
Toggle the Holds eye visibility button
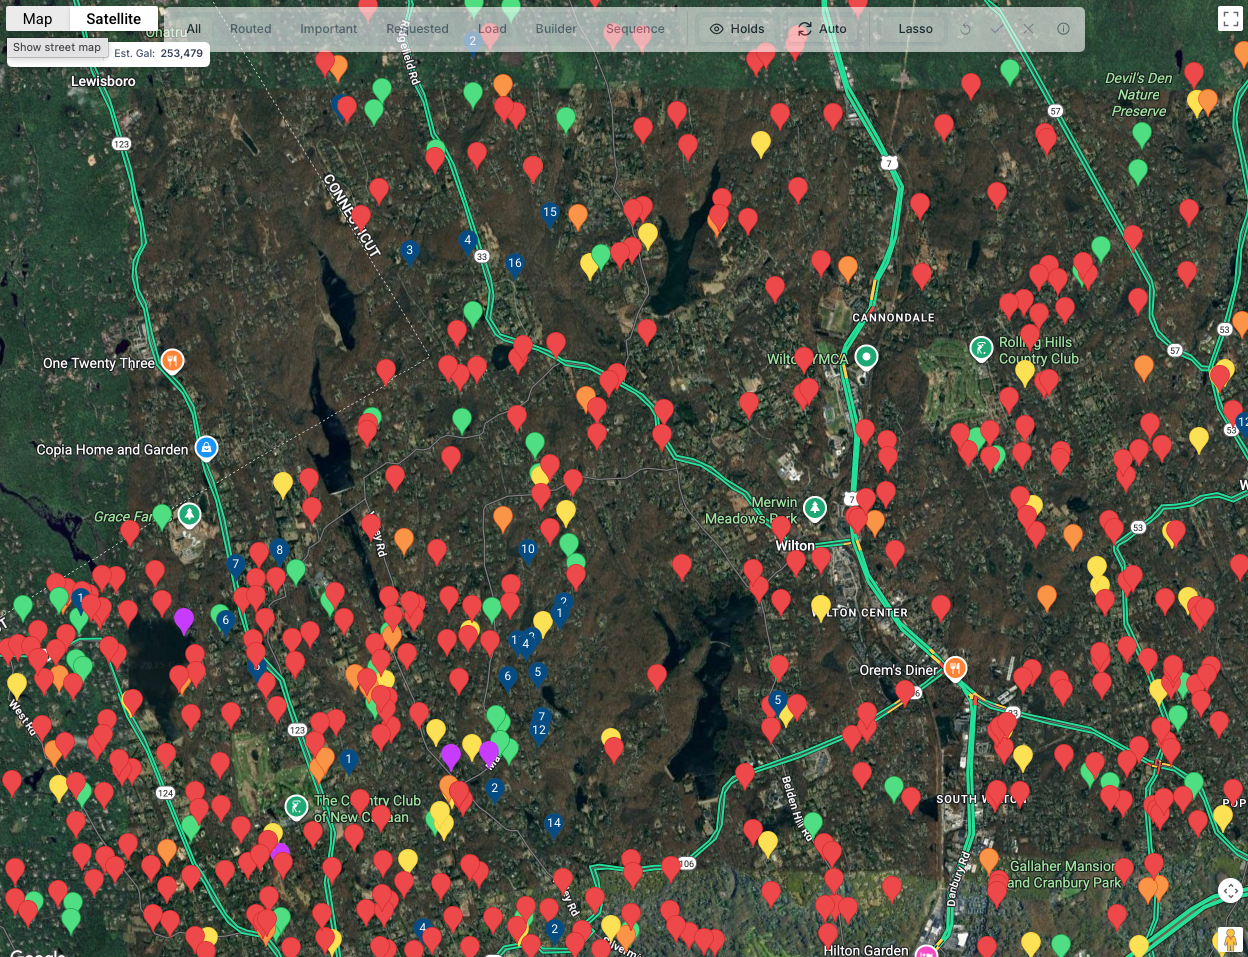[x=737, y=29]
